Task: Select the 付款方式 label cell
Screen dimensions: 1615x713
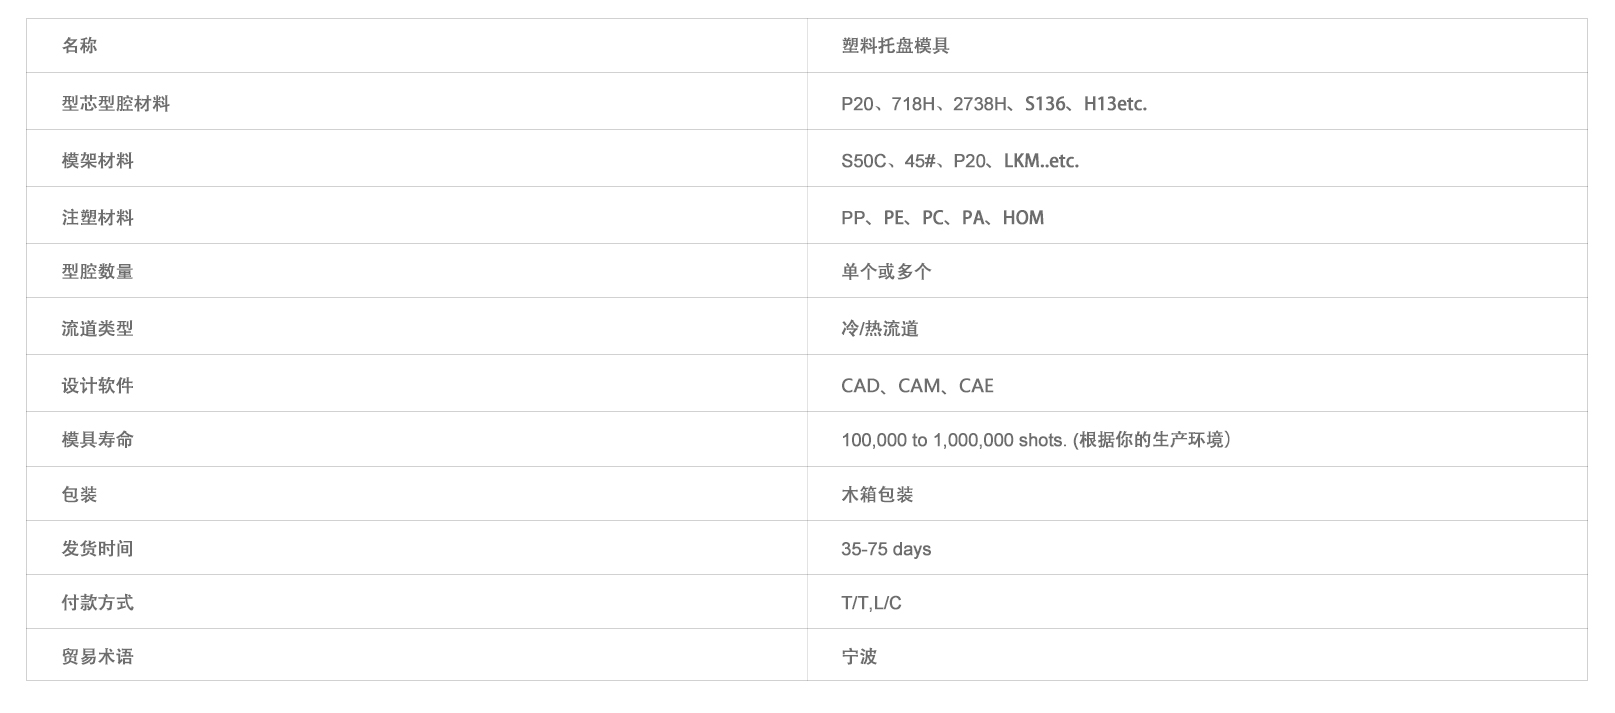Action: [98, 603]
